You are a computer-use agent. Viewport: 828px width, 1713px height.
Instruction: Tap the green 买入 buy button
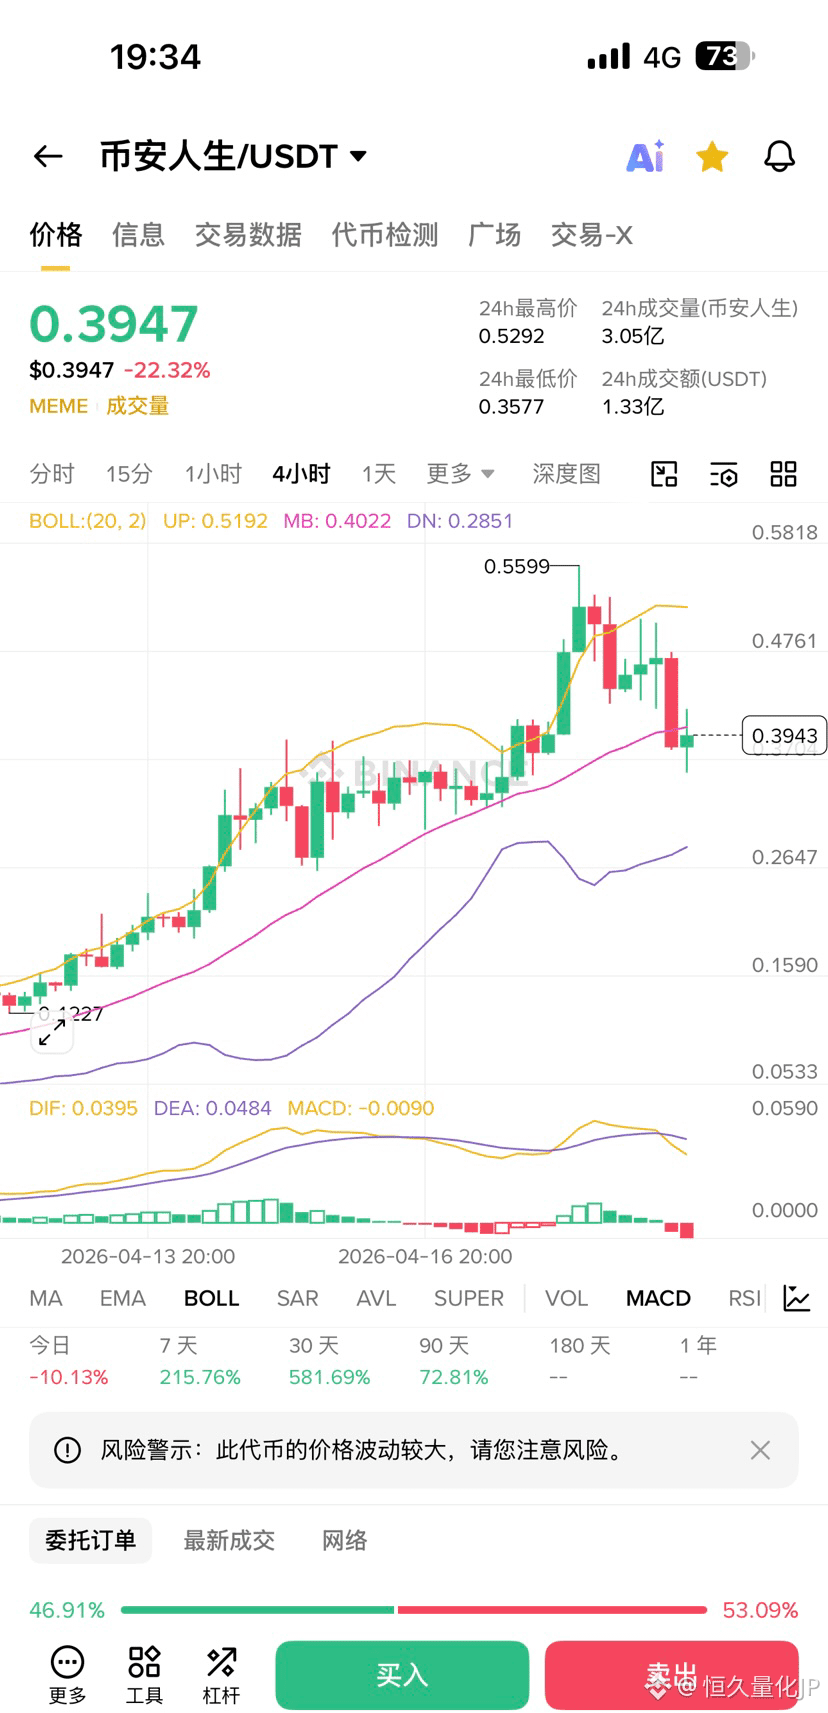402,1675
